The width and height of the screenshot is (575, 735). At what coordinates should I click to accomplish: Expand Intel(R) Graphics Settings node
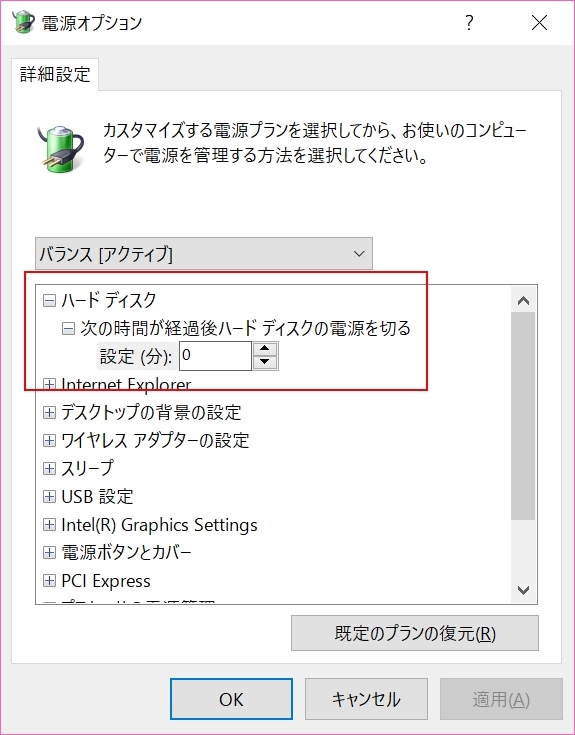pyautogui.click(x=49, y=525)
